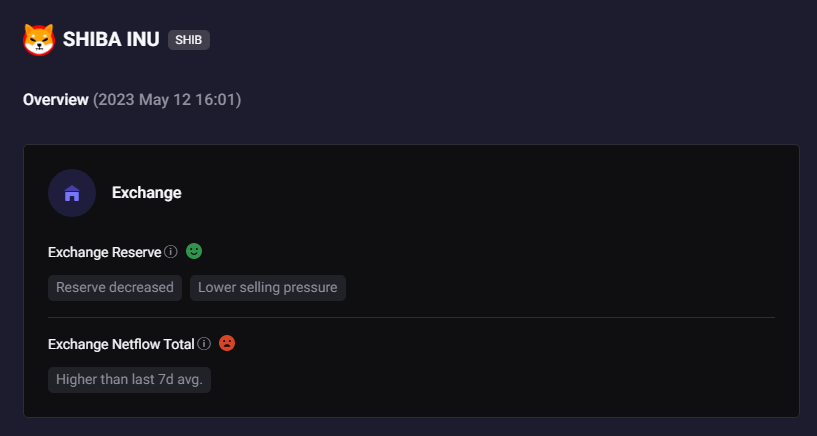
Task: Click the 2023 May 12 16:01 timestamp
Action: (167, 100)
